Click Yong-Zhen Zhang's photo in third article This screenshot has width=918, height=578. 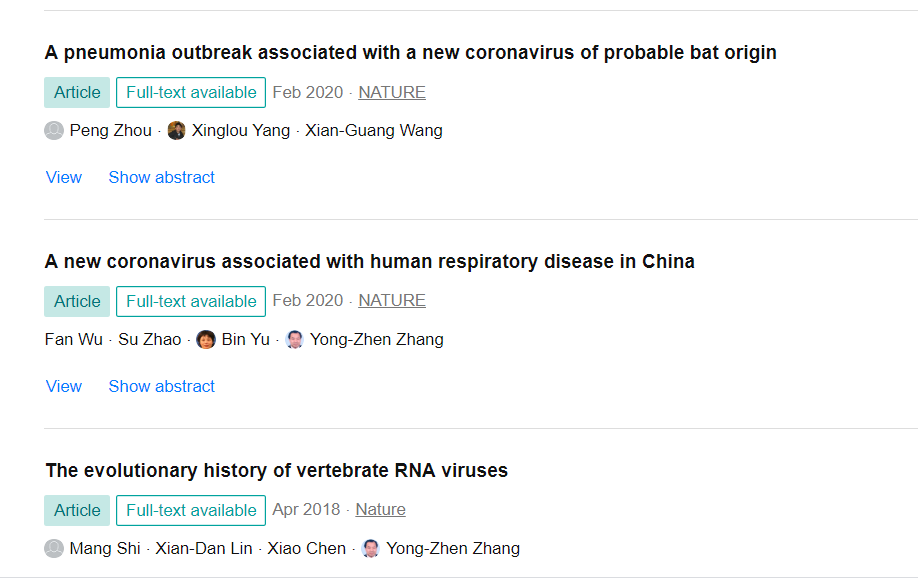pos(371,548)
